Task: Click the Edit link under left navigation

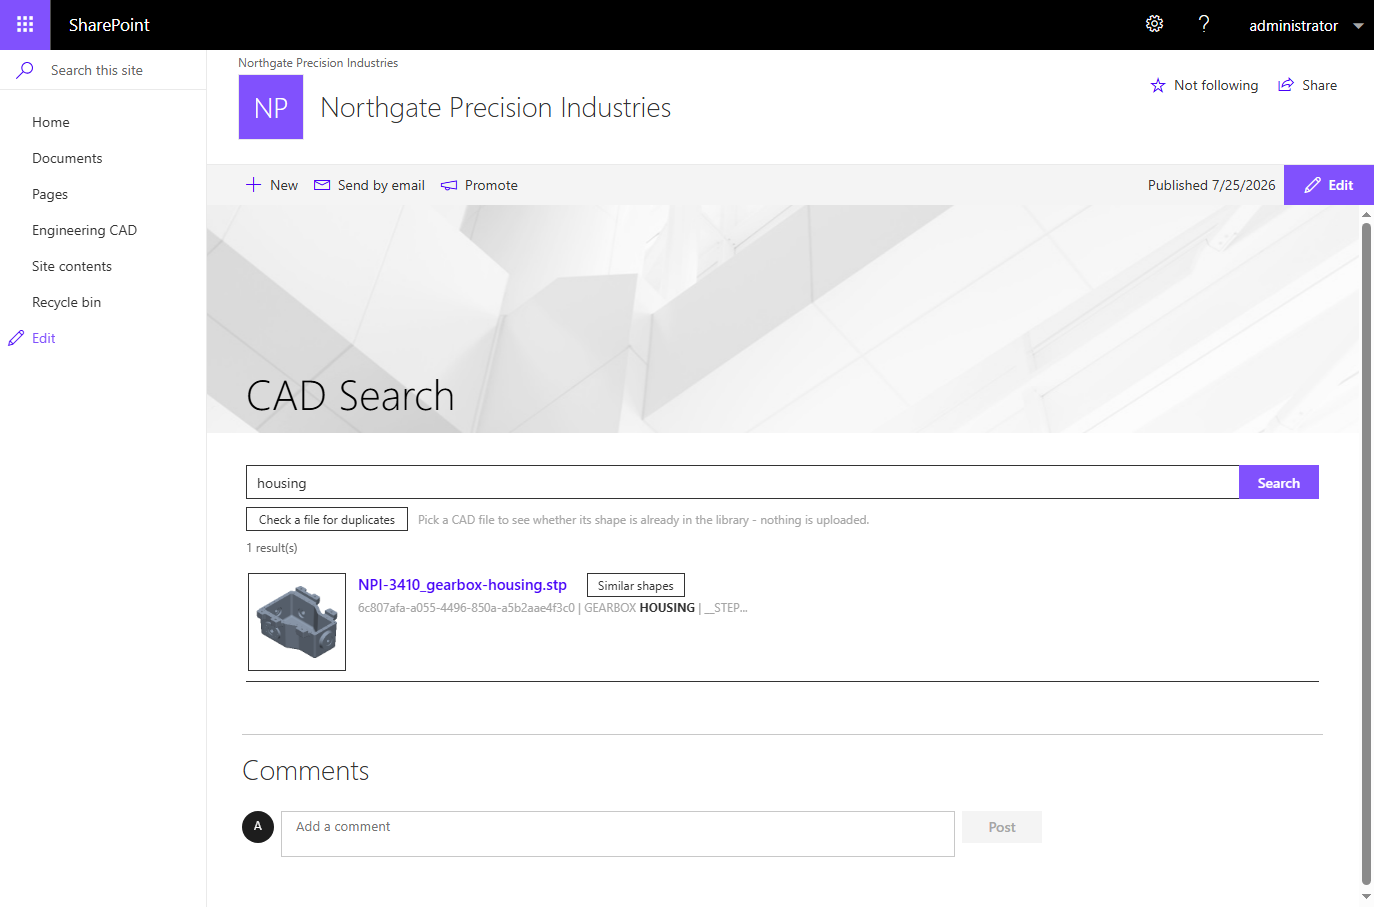Action: (x=44, y=338)
